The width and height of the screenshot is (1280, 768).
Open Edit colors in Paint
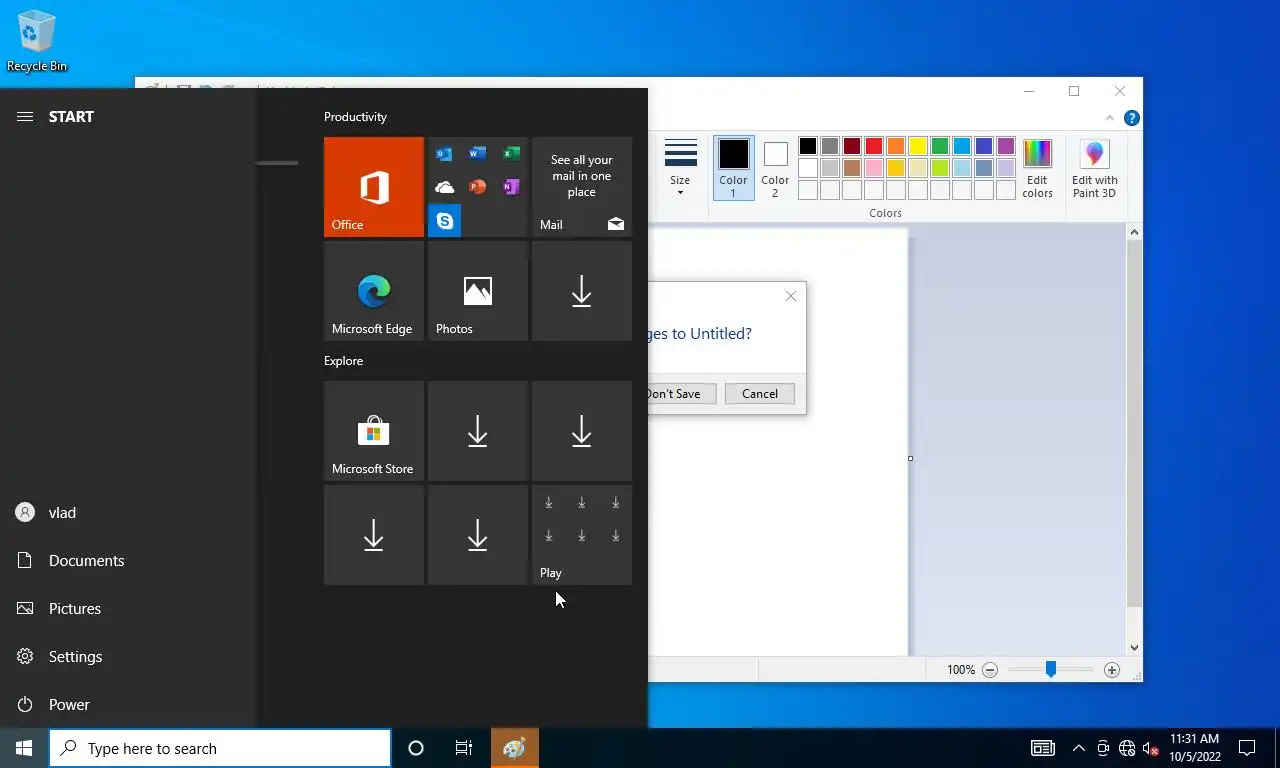(1037, 169)
